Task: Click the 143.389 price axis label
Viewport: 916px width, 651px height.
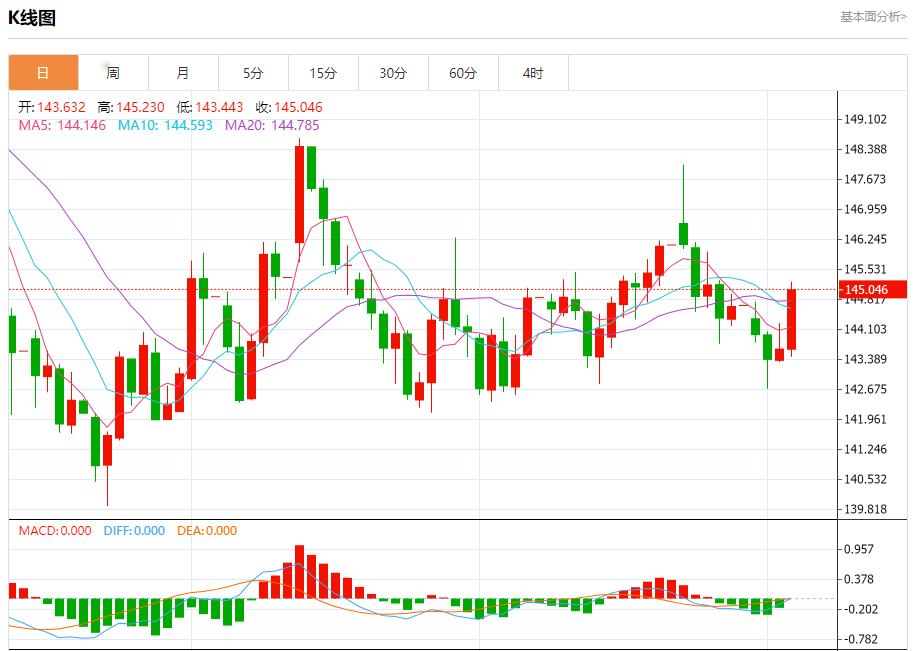Action: 865,359
